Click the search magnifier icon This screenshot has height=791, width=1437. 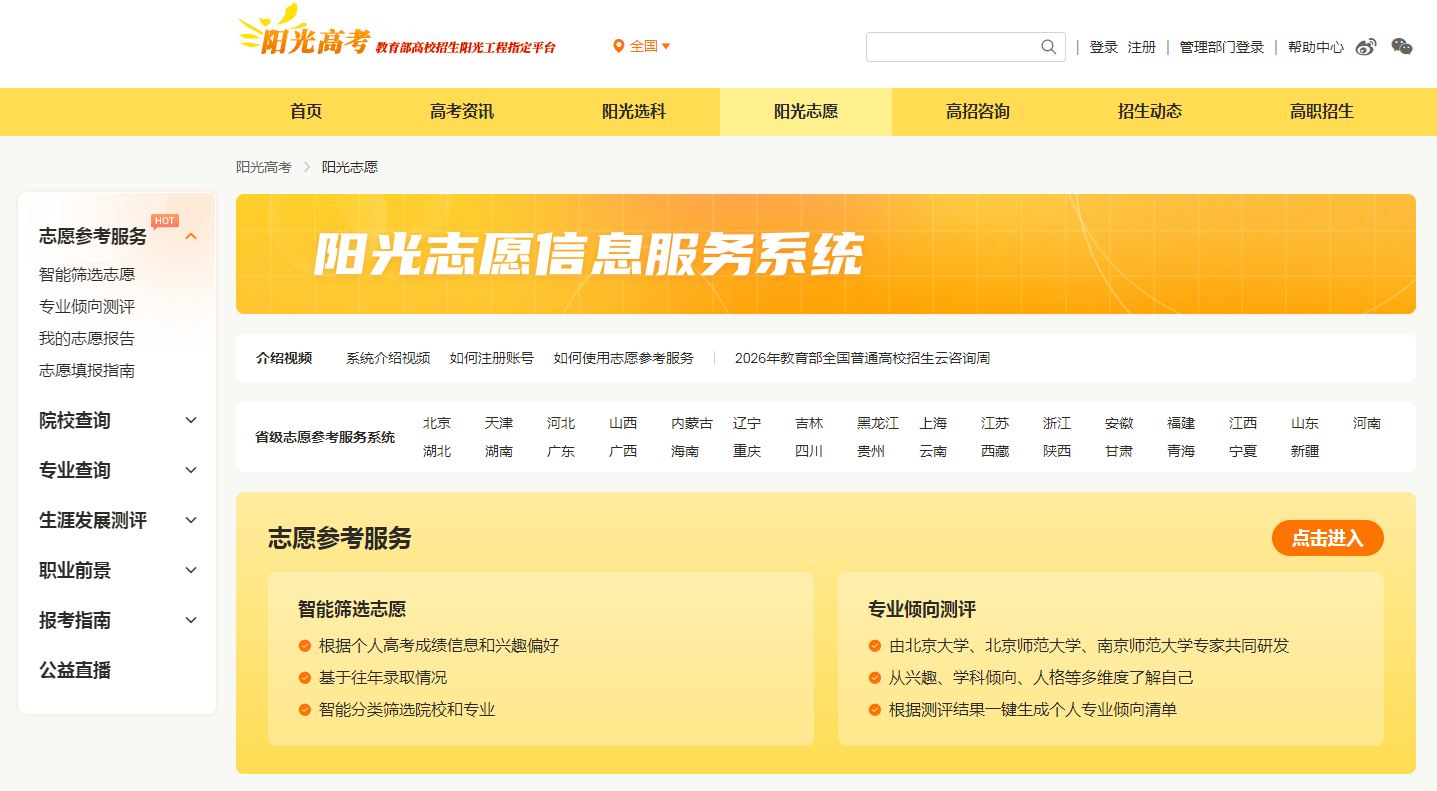tap(1048, 47)
